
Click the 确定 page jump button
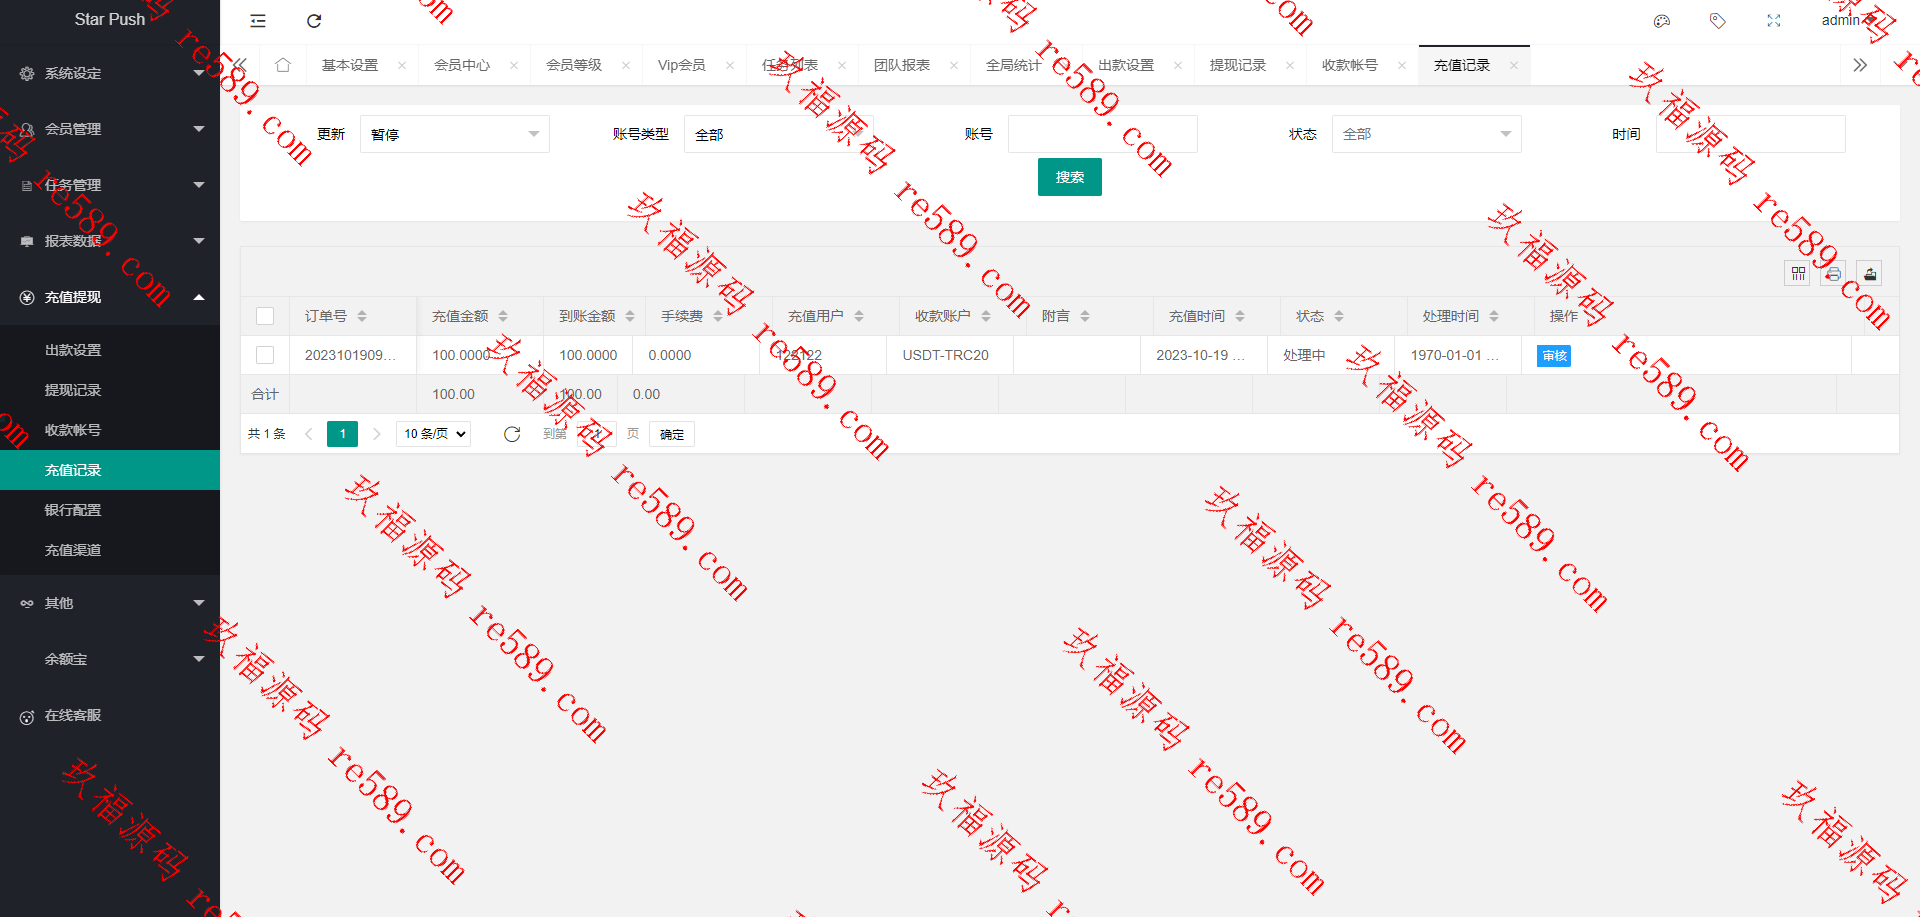click(x=672, y=434)
